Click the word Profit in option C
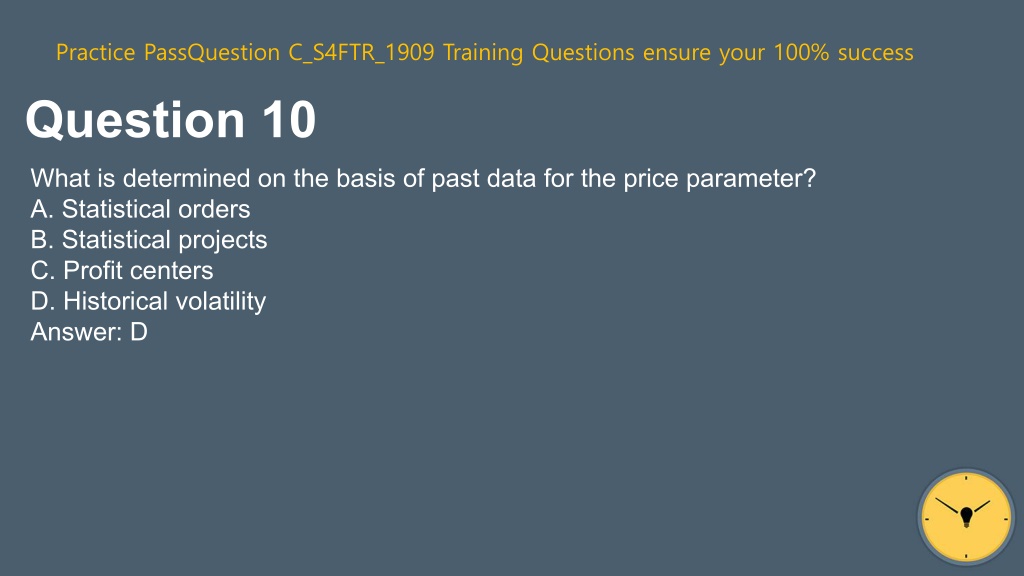1024x576 pixels. [93, 270]
